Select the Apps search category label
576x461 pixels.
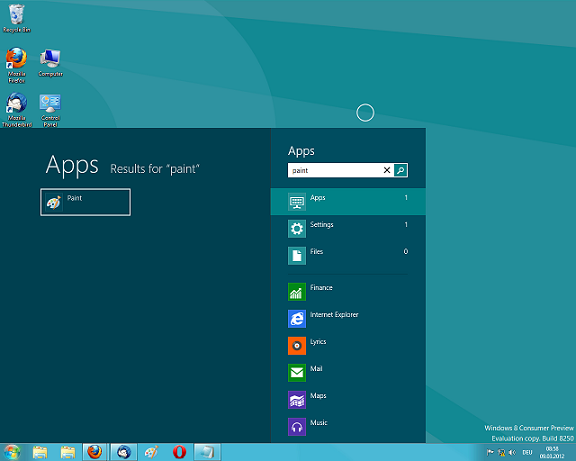[318, 198]
